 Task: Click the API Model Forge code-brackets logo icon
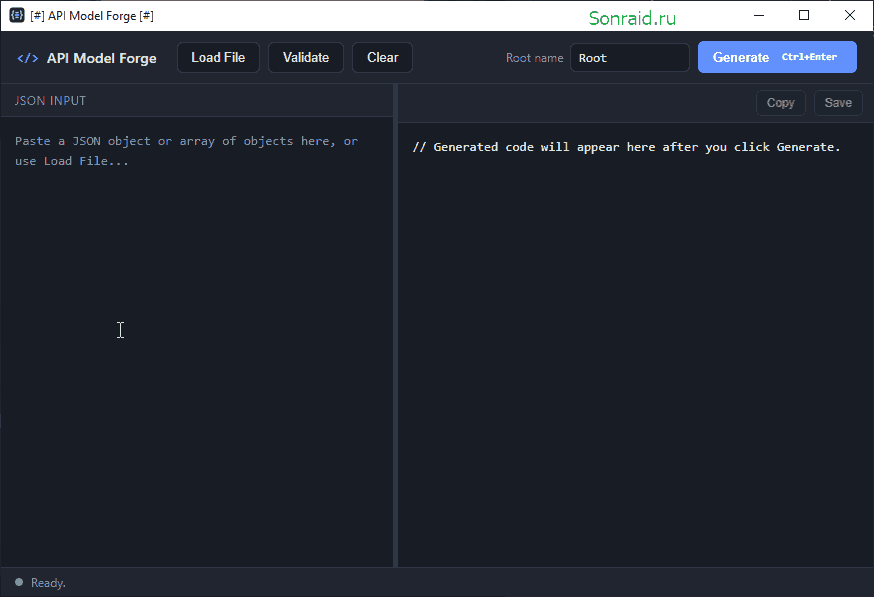click(x=28, y=58)
